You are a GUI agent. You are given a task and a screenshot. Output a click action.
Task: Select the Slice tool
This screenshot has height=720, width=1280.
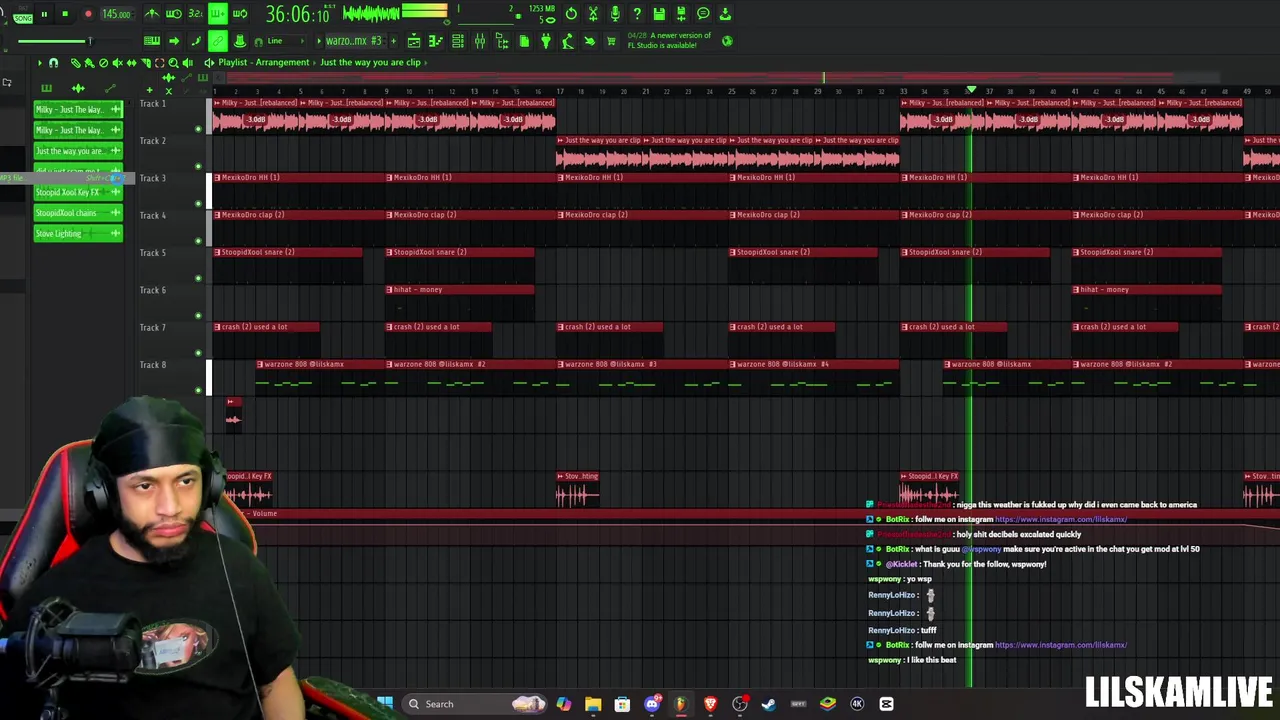145,63
